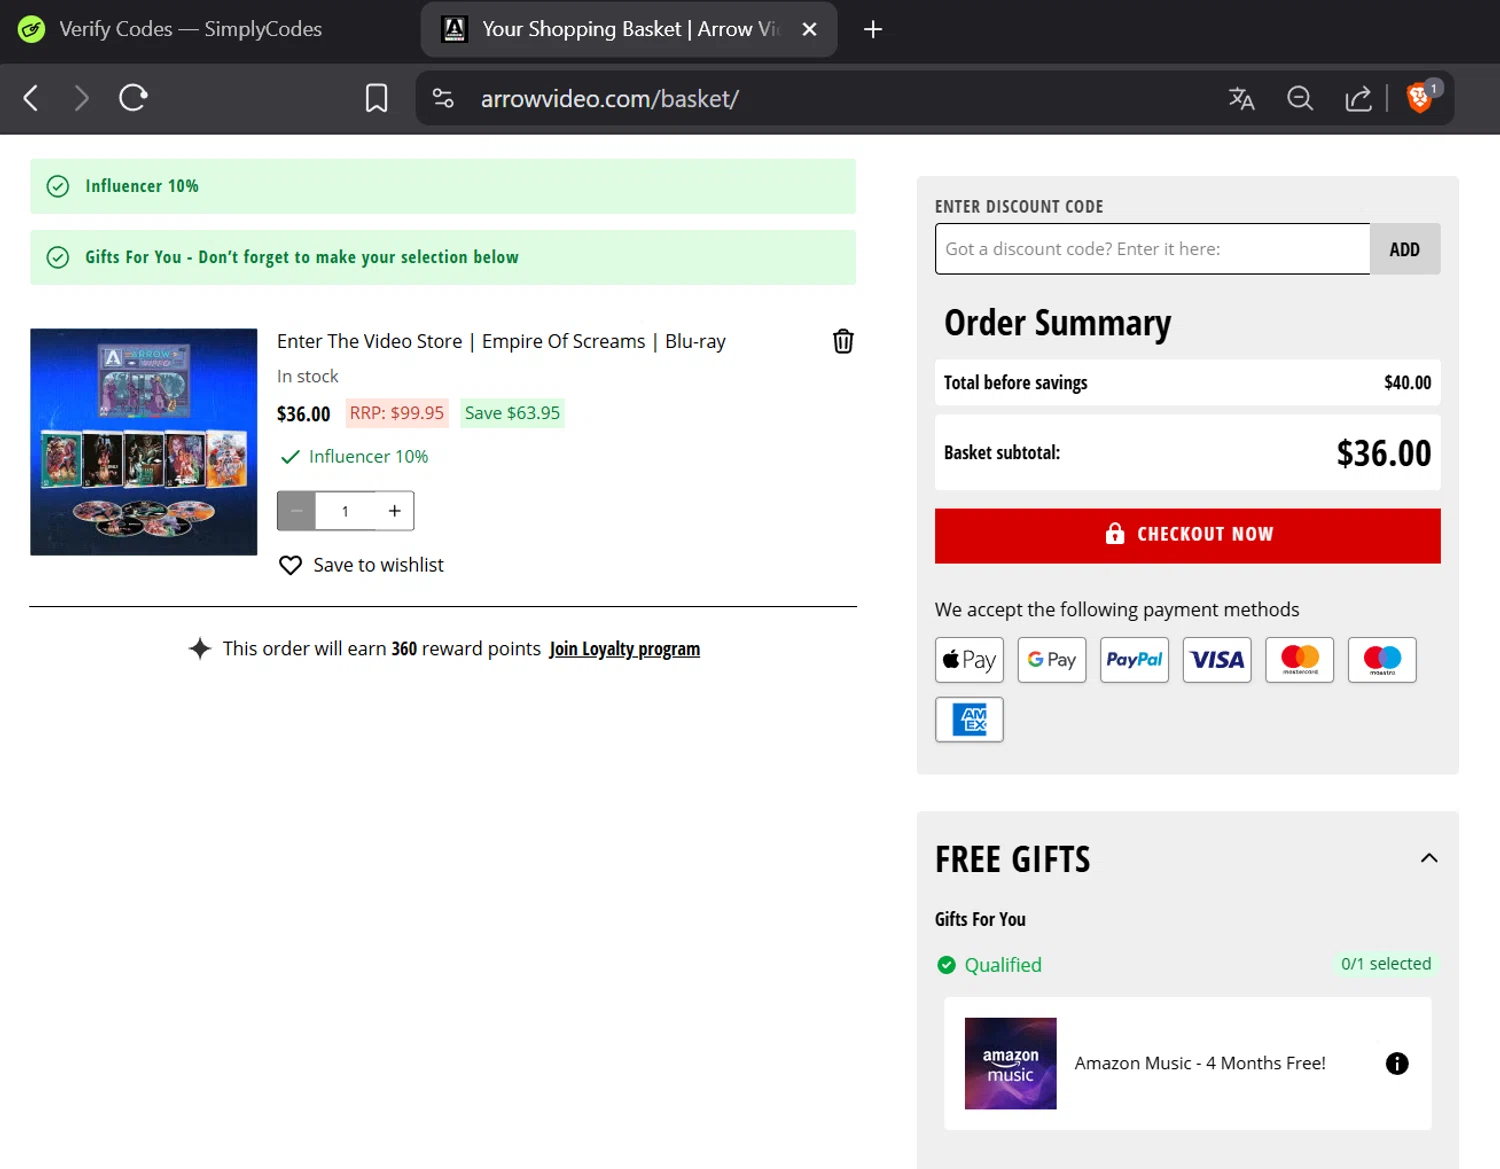Viewport: 1500px width, 1169px height.
Task: Open site settings icon beside URL
Action: pos(443,98)
